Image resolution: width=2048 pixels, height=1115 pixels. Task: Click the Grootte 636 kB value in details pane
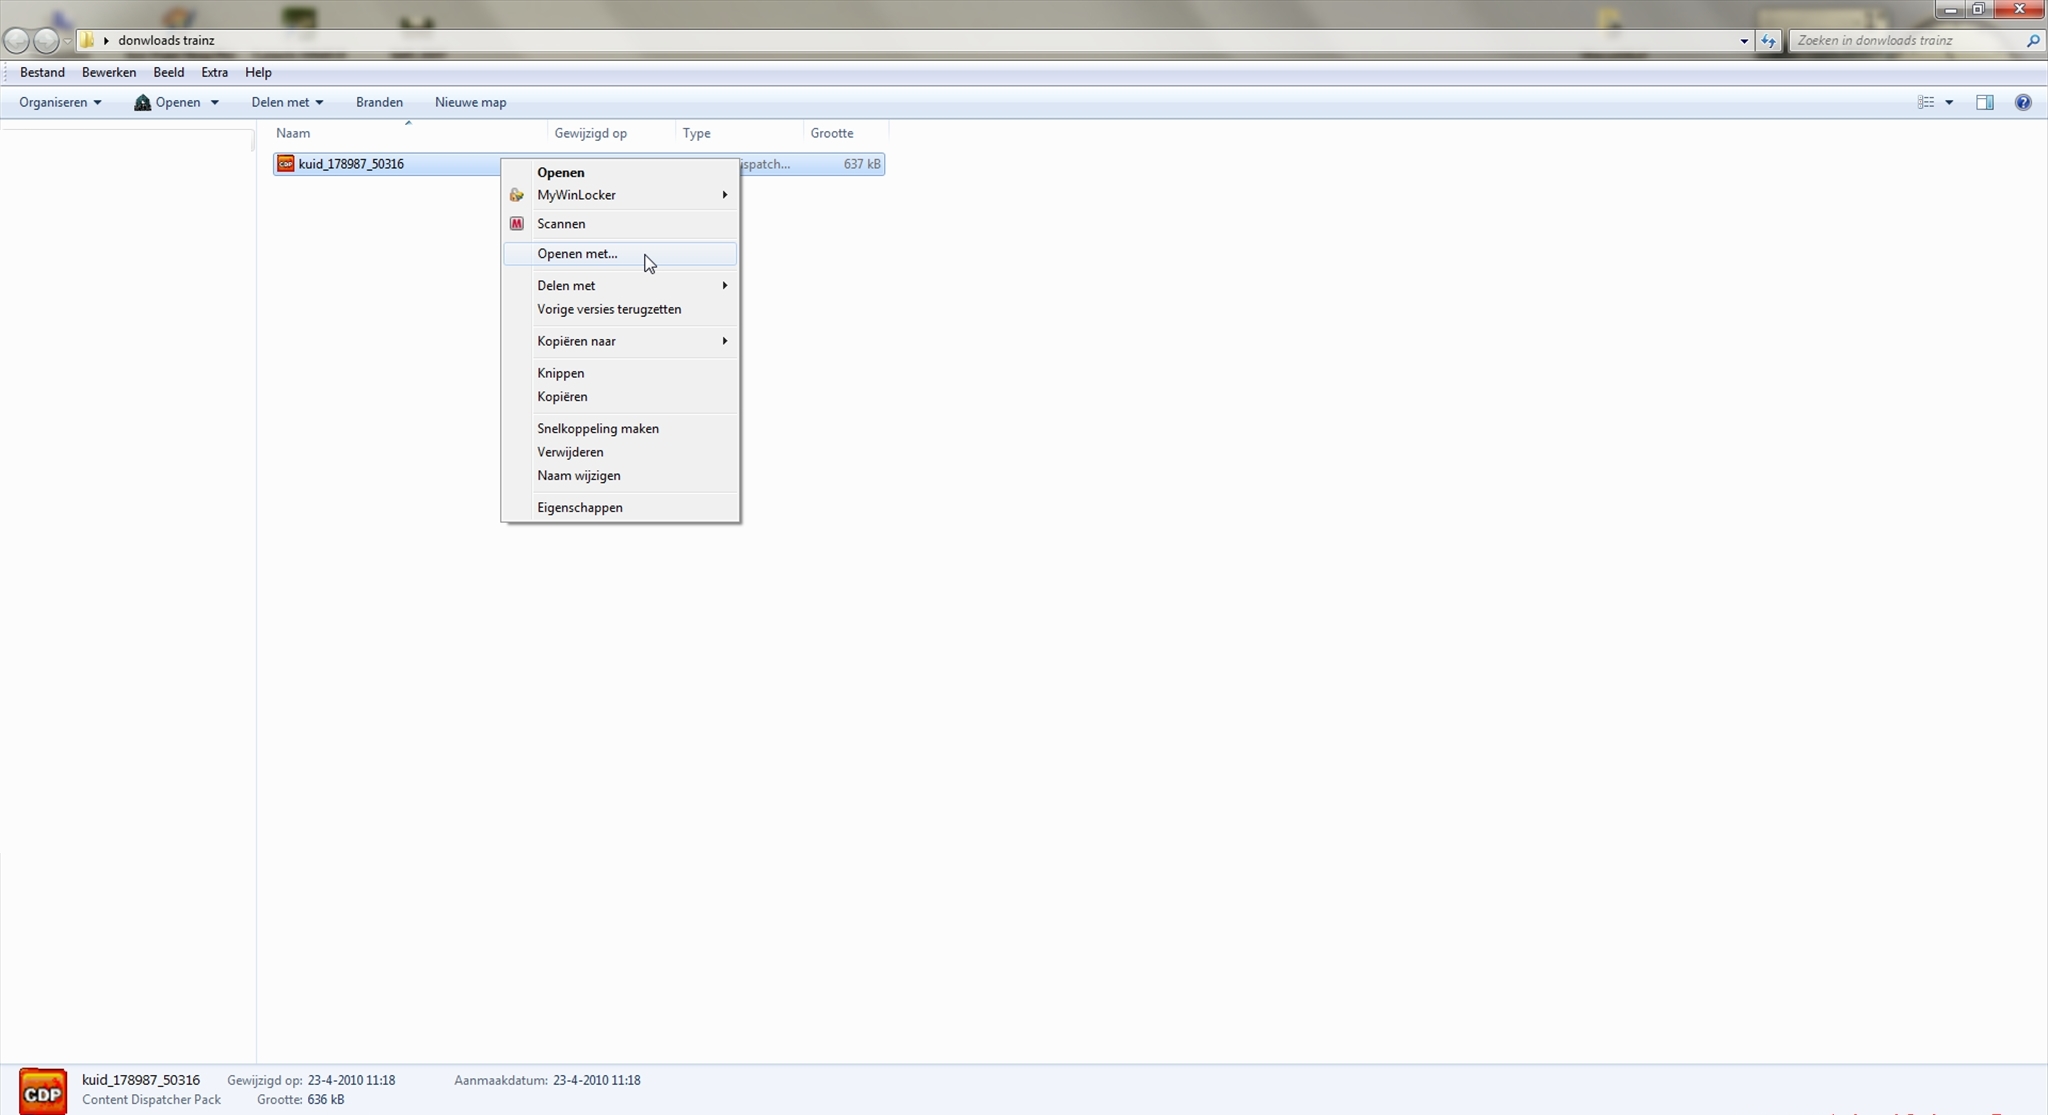326,1100
